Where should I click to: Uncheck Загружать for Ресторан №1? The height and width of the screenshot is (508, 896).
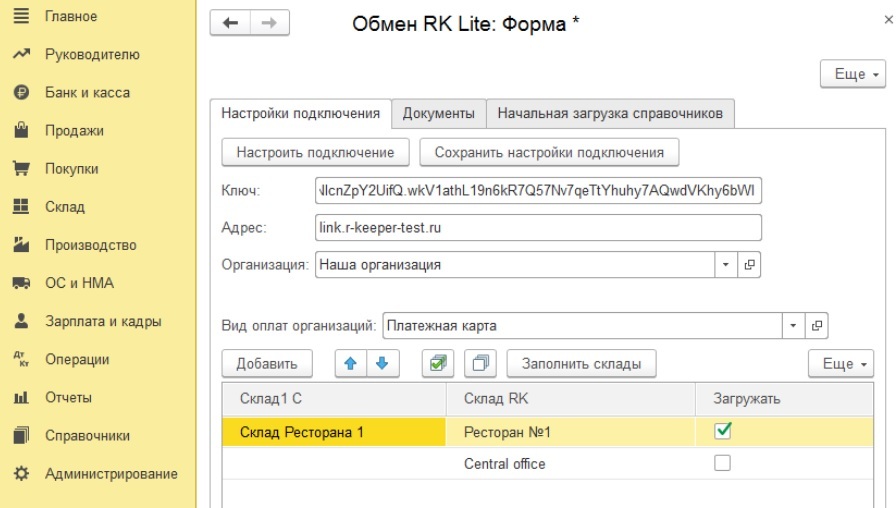click(x=723, y=430)
